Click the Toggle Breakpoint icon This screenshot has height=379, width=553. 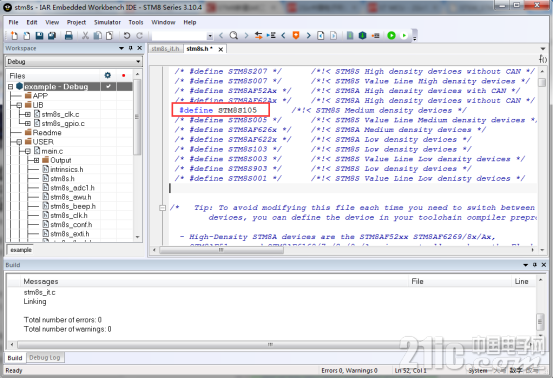click(376, 36)
